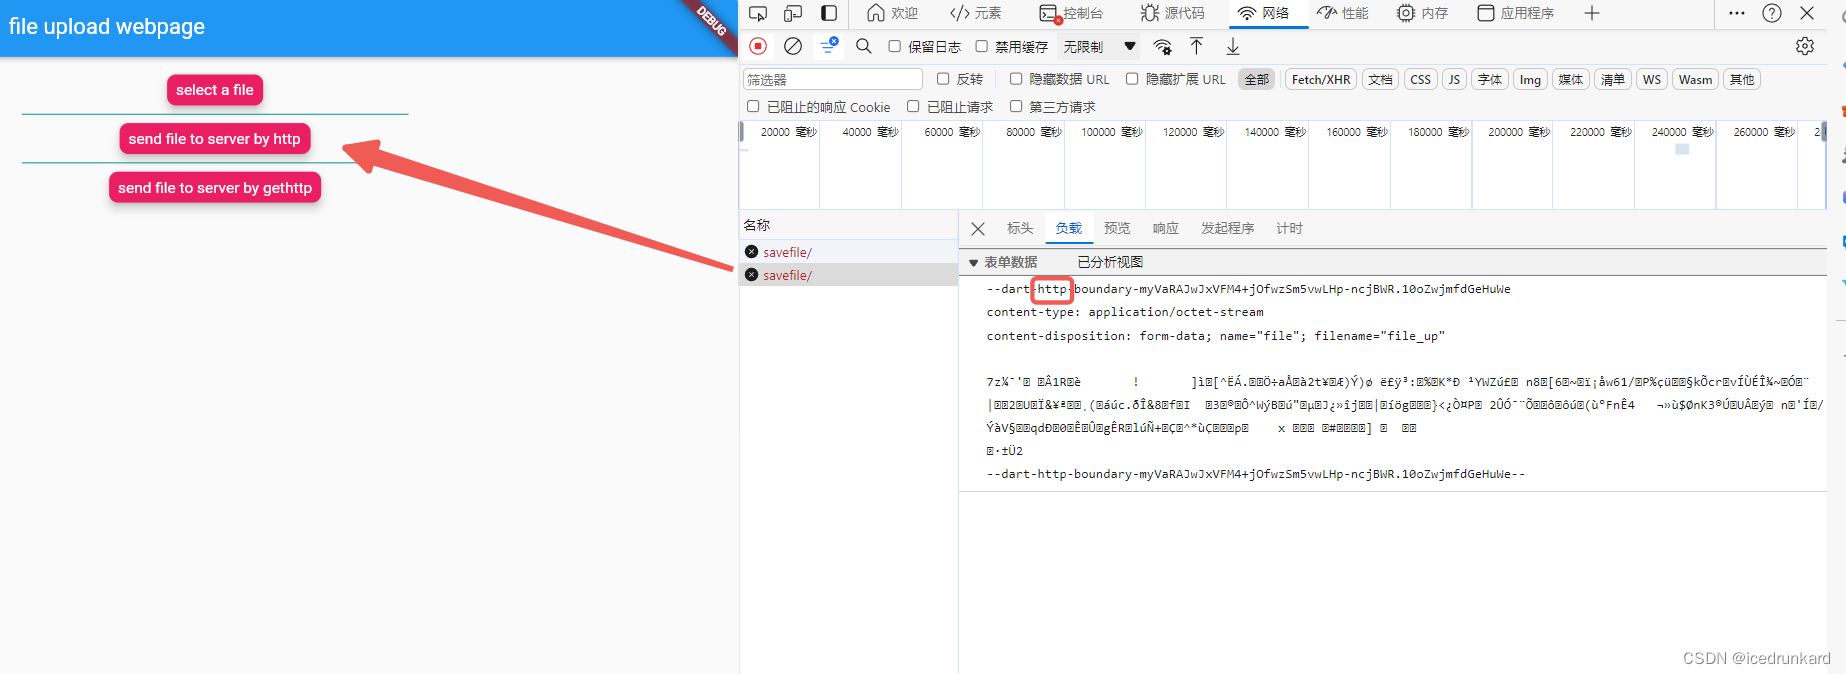Click the inspect element picker icon
Image resolution: width=1846 pixels, height=674 pixels.
[x=758, y=13]
